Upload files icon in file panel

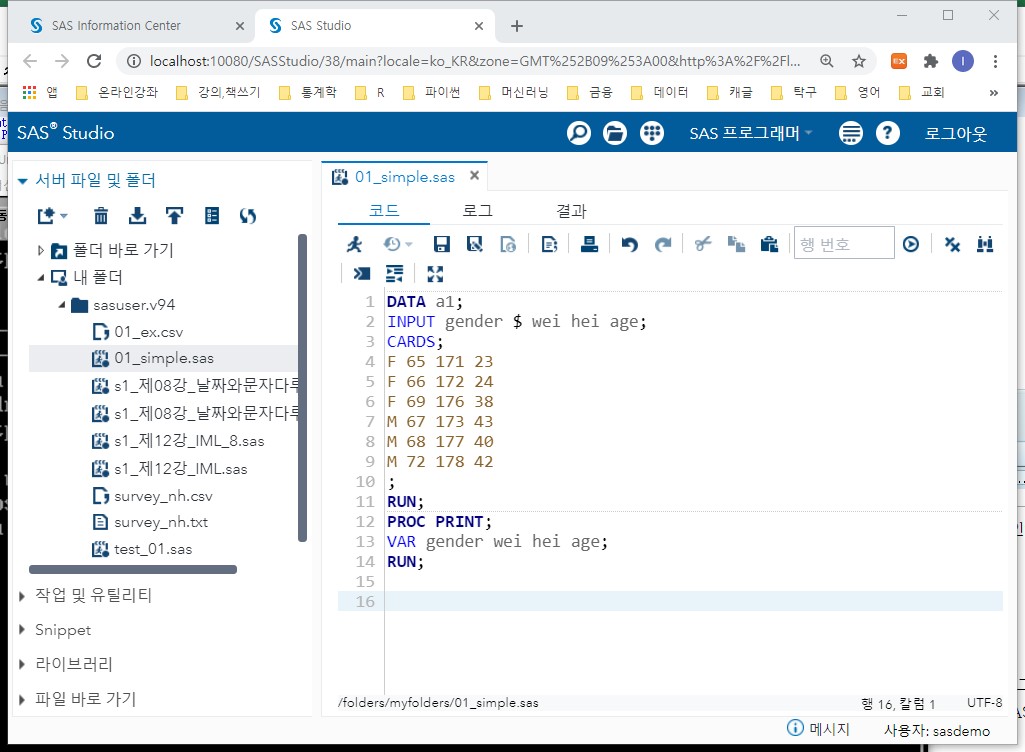(x=175, y=216)
